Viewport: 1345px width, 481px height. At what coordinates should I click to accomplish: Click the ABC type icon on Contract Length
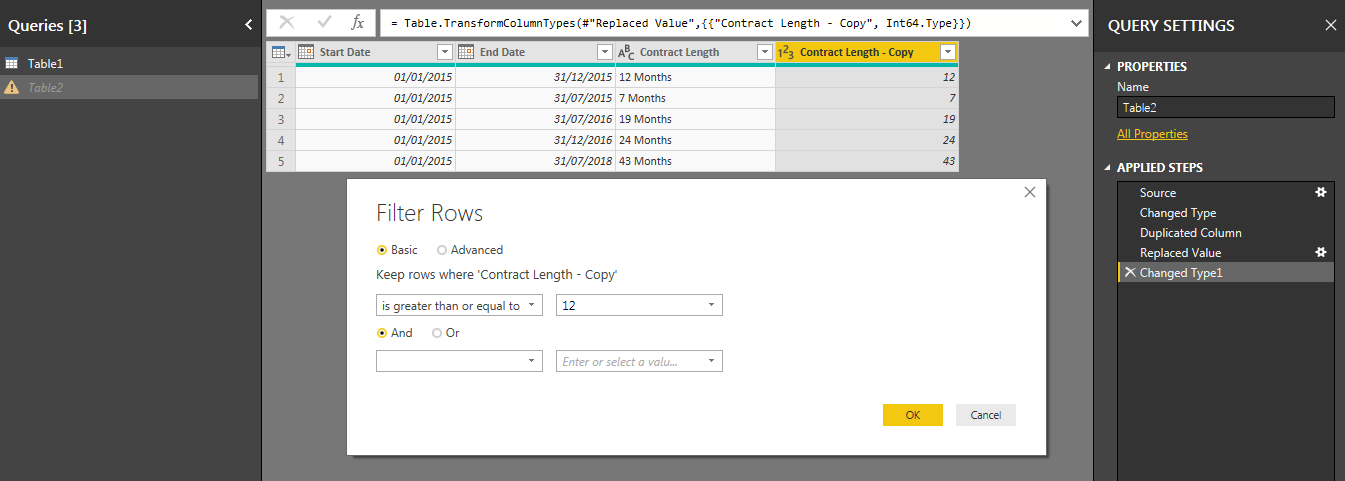click(x=627, y=52)
